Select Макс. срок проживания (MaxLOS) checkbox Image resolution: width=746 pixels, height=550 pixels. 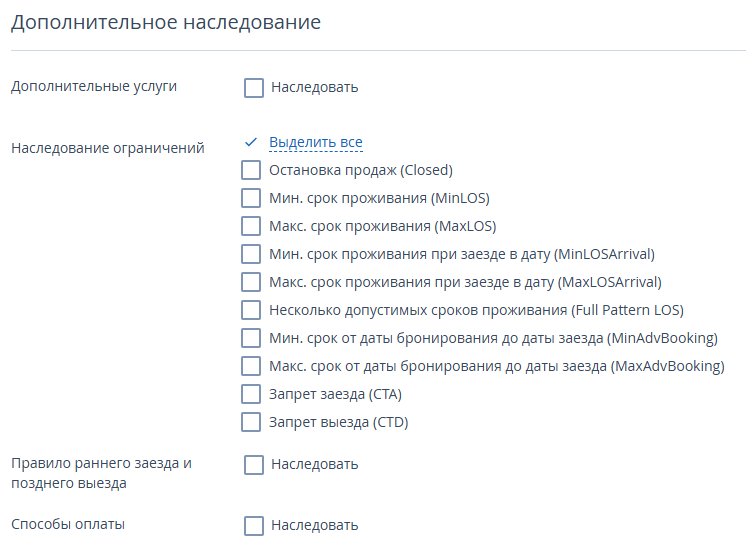(251, 226)
